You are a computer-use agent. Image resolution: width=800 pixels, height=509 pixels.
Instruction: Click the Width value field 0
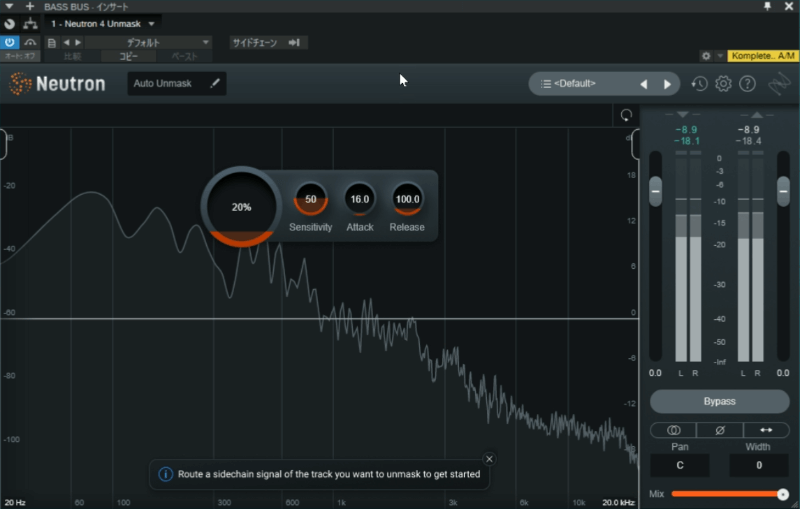pyautogui.click(x=759, y=465)
